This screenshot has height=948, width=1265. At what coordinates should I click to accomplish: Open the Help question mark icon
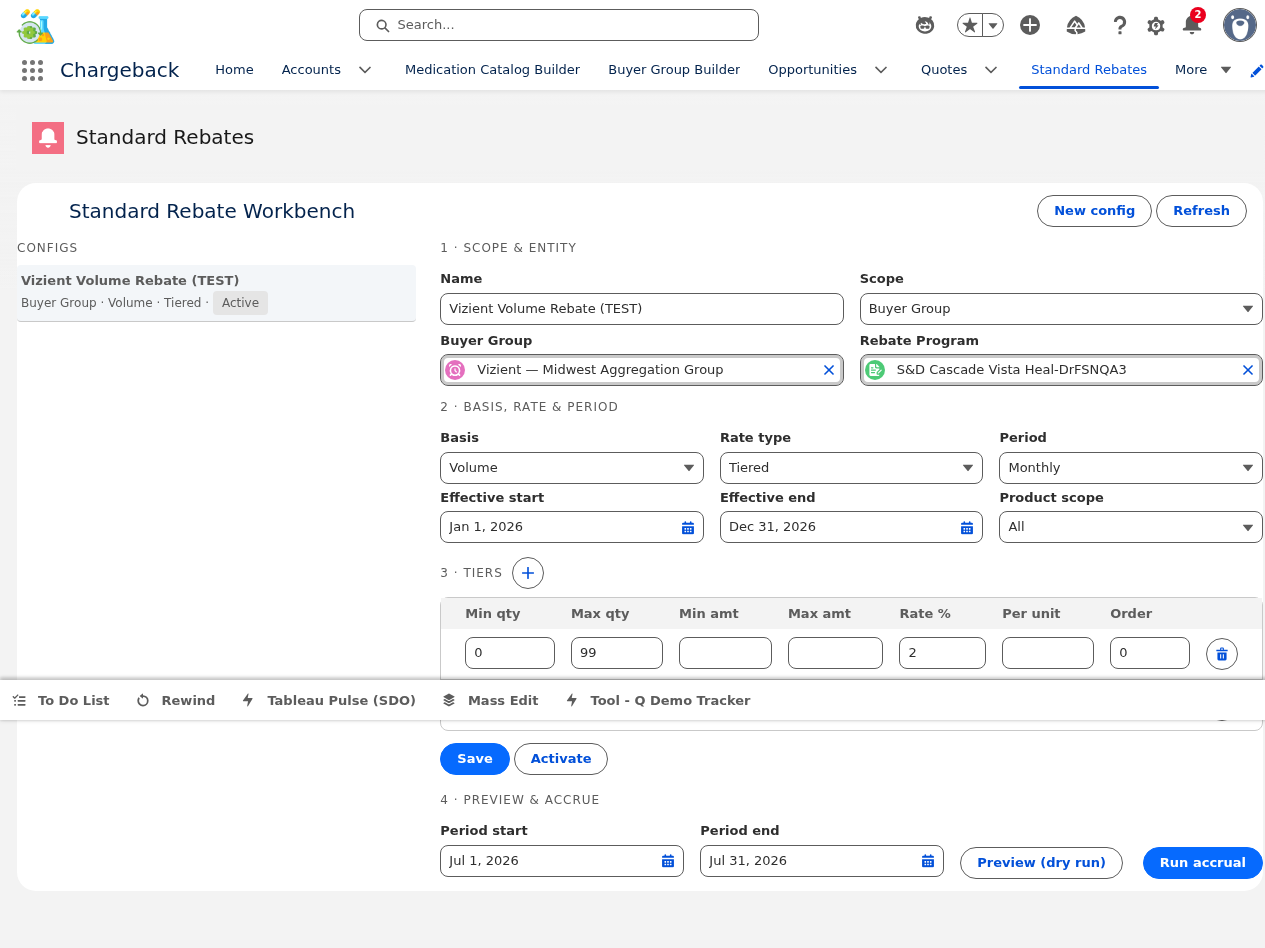1120,25
